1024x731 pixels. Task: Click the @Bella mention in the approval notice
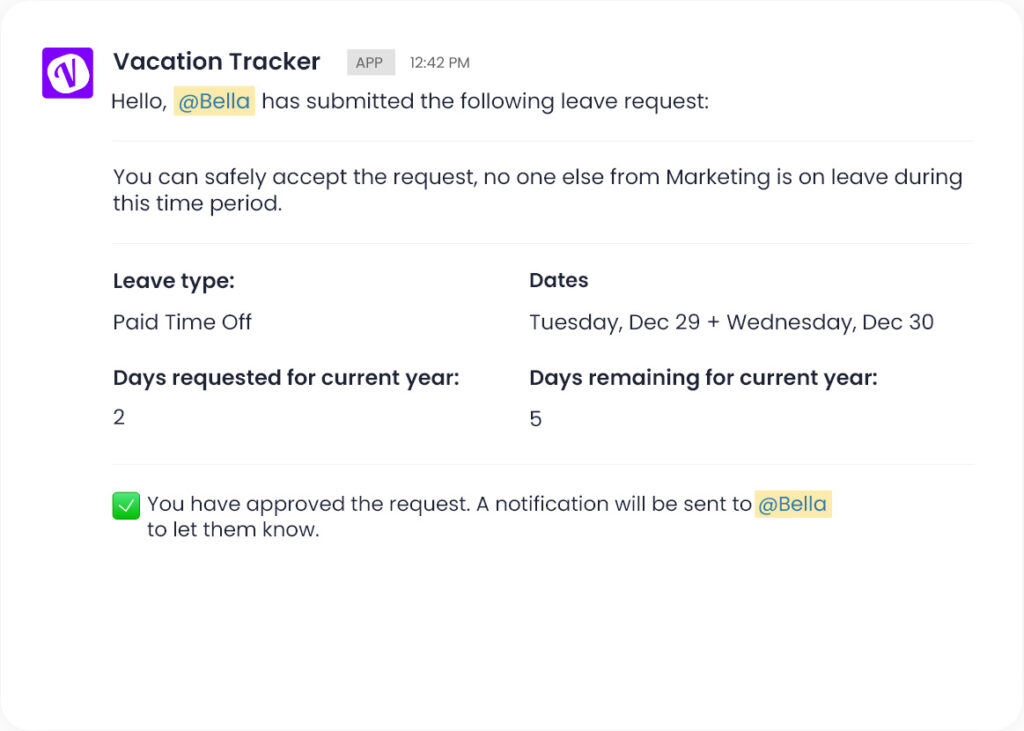coord(793,504)
